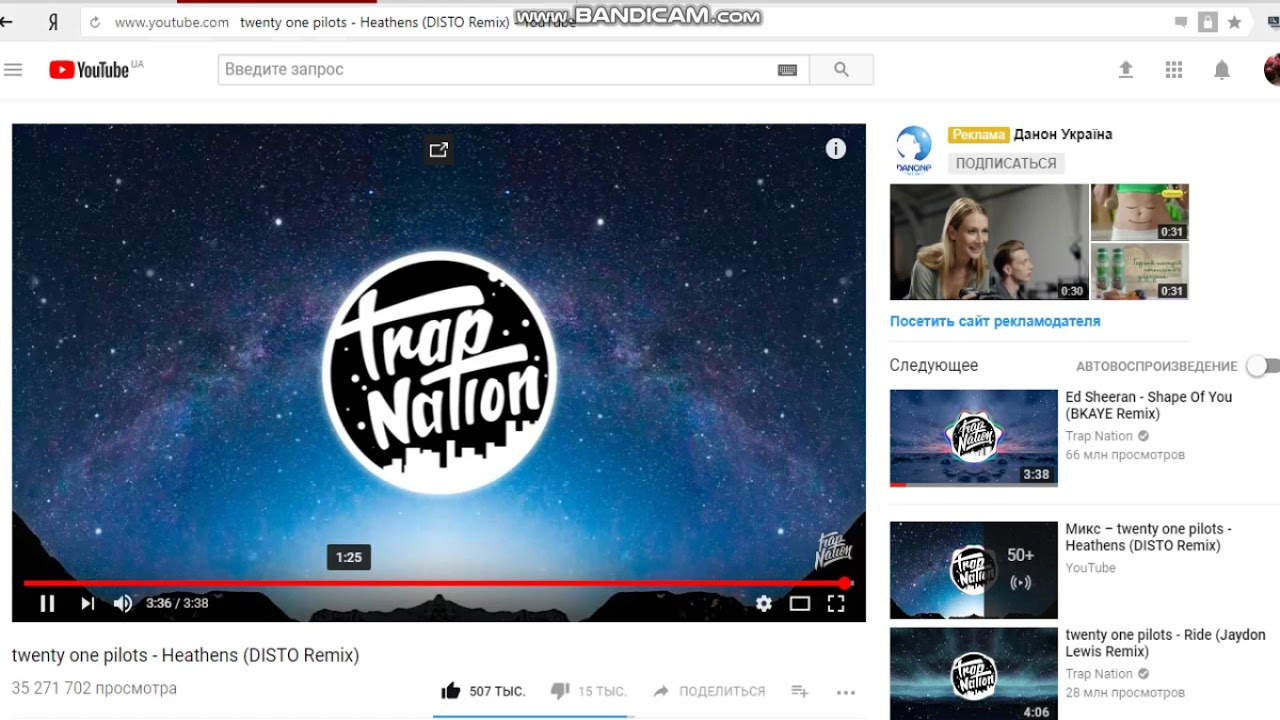
Task: Click the 35 271 702 просмотра view count
Action: 94,689
